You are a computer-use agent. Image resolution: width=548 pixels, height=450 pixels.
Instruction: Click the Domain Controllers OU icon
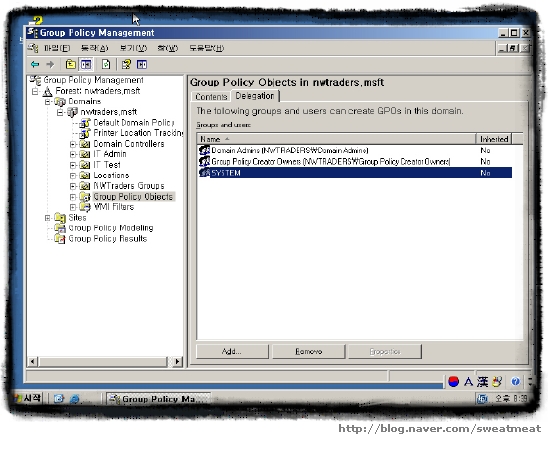[x=85, y=144]
